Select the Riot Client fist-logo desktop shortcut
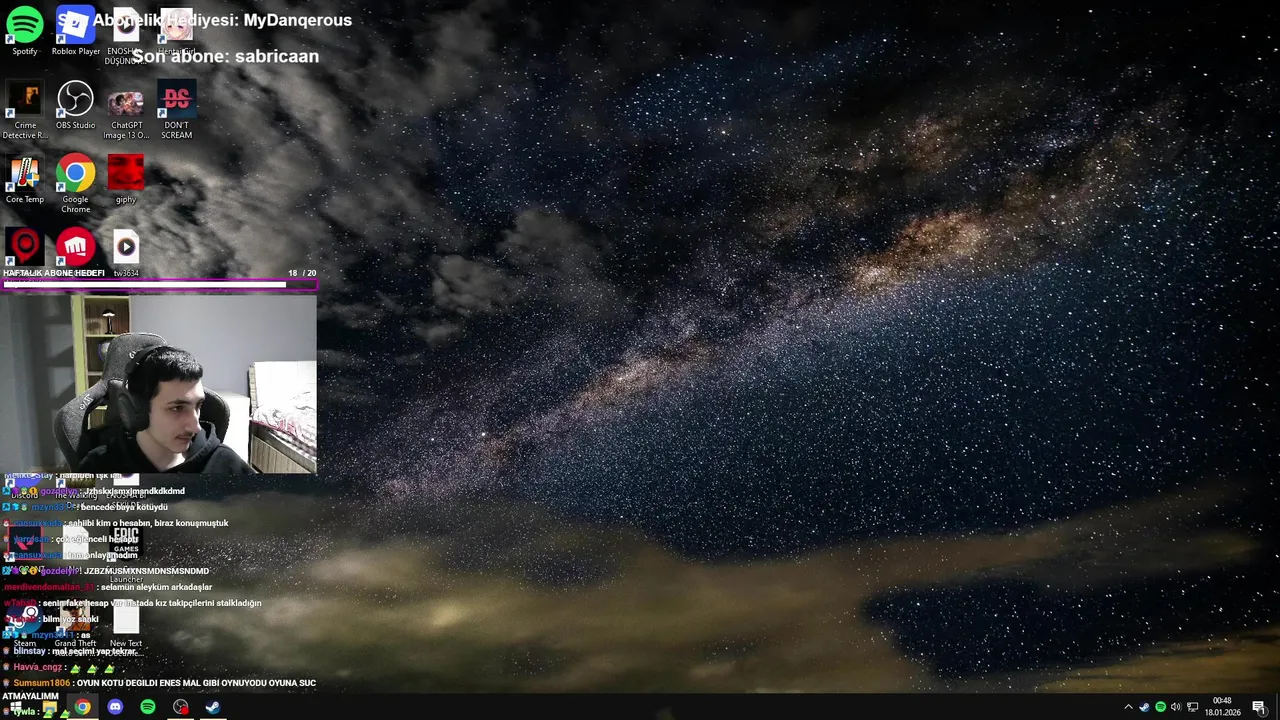 75,246
